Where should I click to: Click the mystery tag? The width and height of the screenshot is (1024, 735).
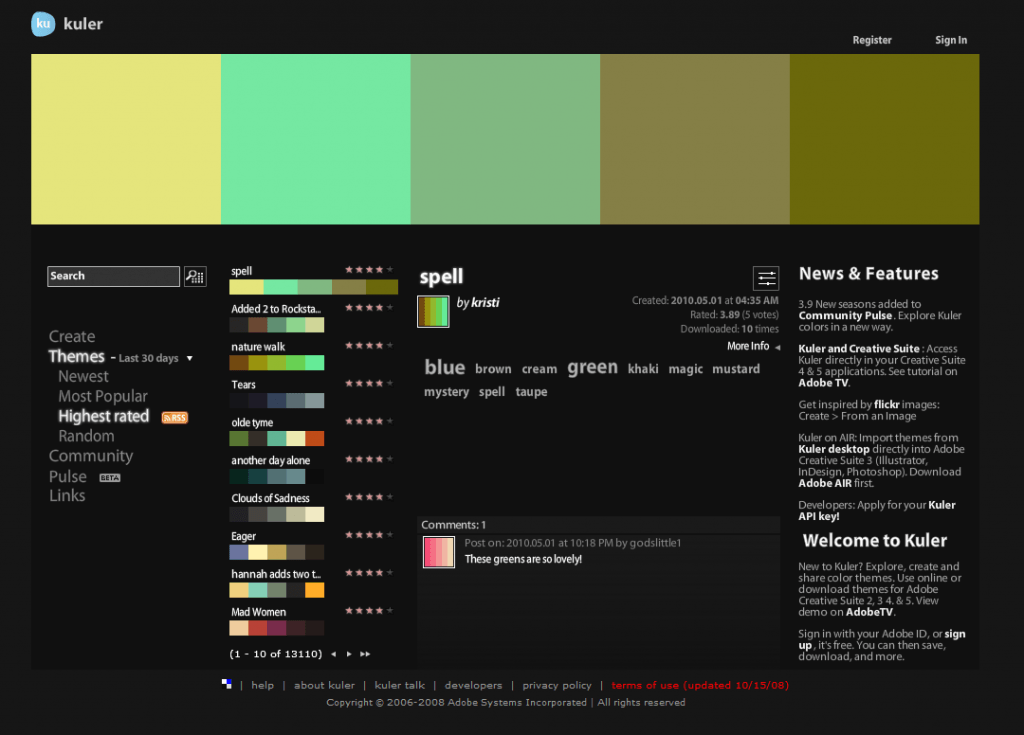447,392
